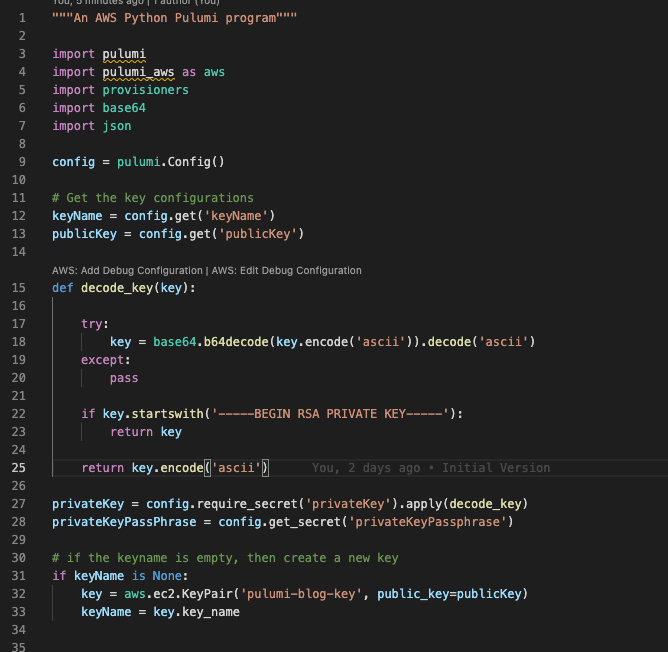Click the string 'pulumi-blog-key'
The height and width of the screenshot is (652, 668).
coord(301,594)
